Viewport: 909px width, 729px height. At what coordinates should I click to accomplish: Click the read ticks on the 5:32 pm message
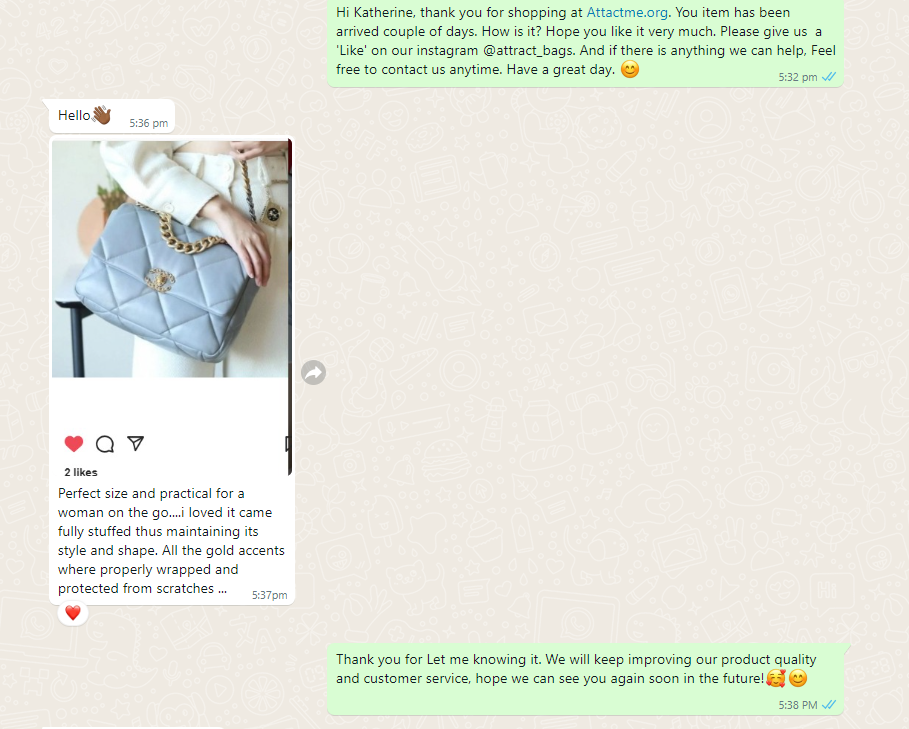(x=829, y=77)
